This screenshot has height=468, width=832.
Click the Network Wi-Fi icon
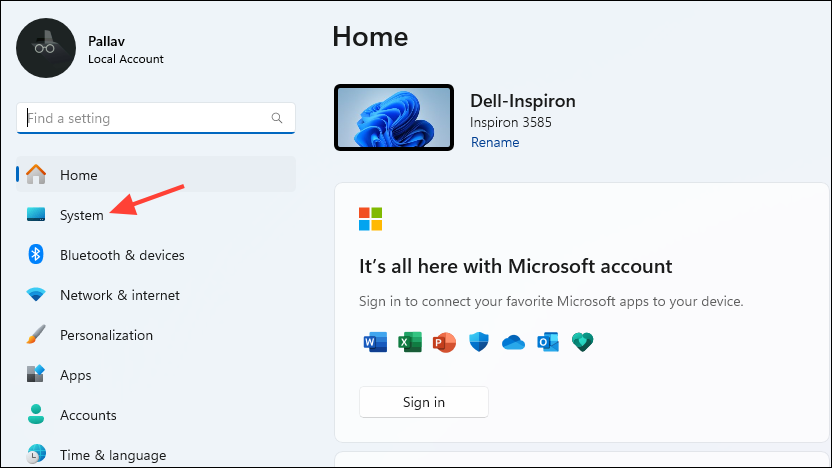[x=36, y=294]
